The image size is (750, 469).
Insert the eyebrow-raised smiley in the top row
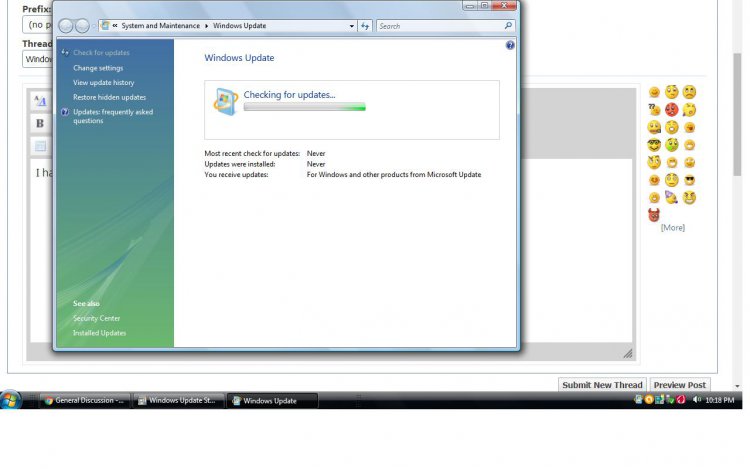(x=672, y=92)
